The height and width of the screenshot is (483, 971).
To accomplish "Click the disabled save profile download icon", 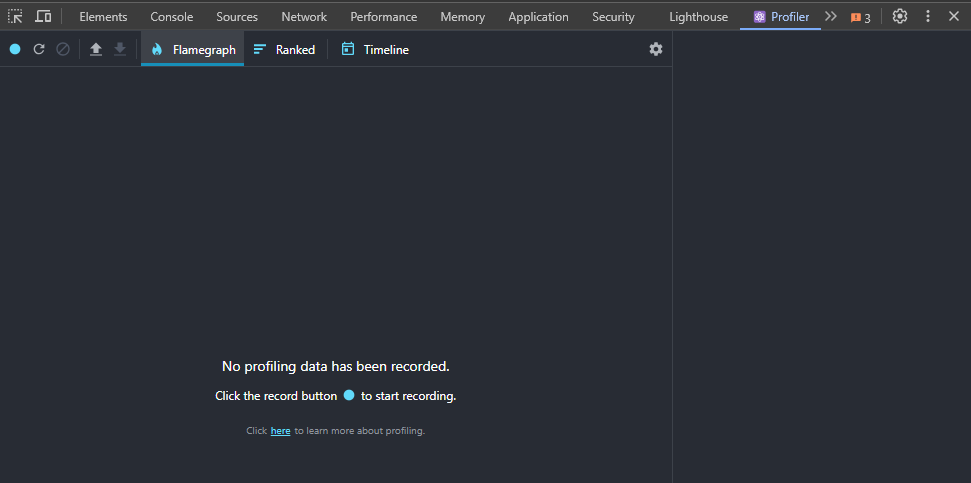I will coord(120,49).
